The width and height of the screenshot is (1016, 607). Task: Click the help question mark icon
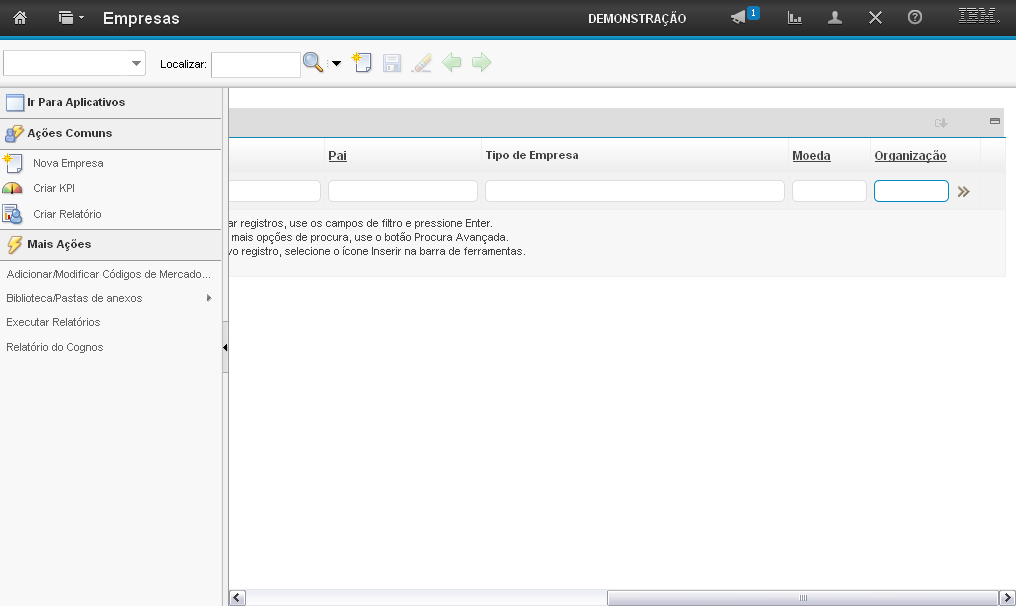click(x=914, y=18)
